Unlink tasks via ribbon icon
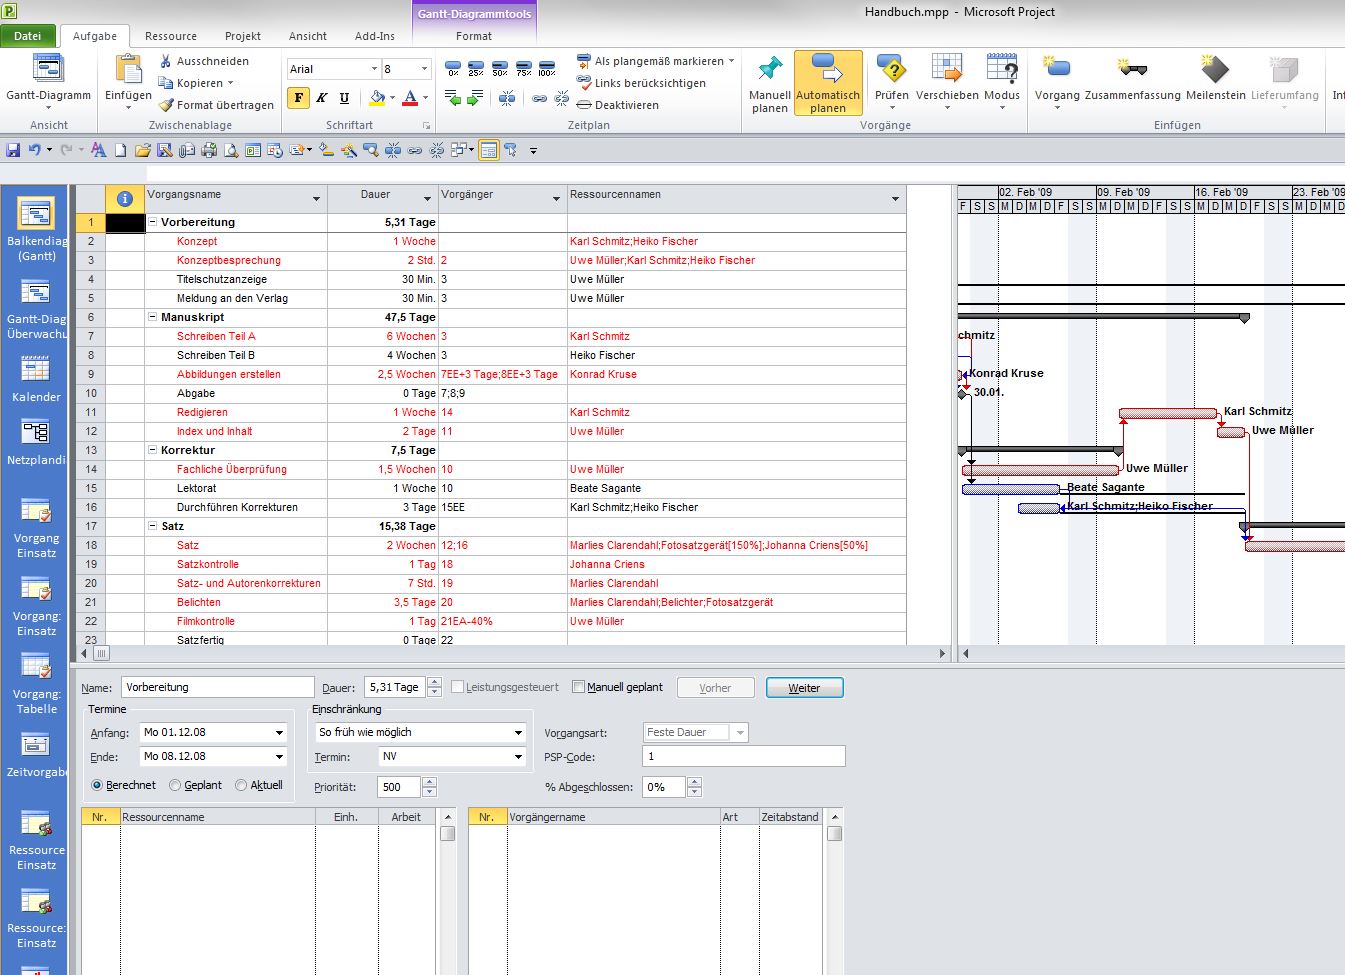 (x=561, y=98)
